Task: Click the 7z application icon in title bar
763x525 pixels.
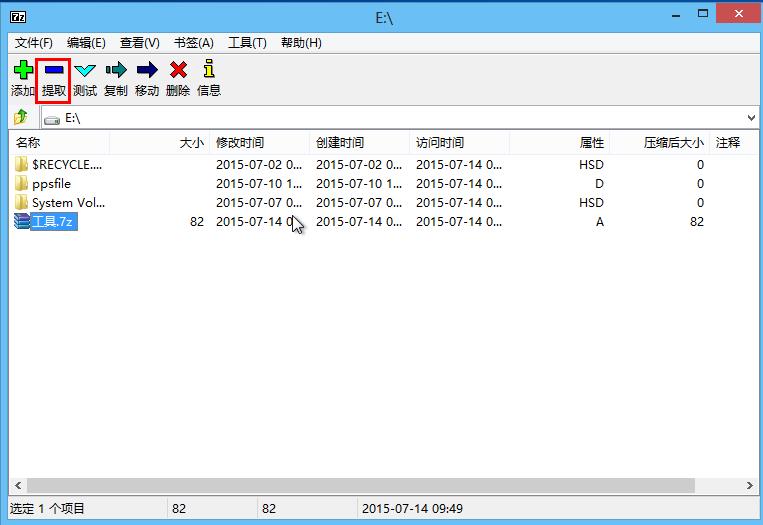Action: [x=18, y=17]
